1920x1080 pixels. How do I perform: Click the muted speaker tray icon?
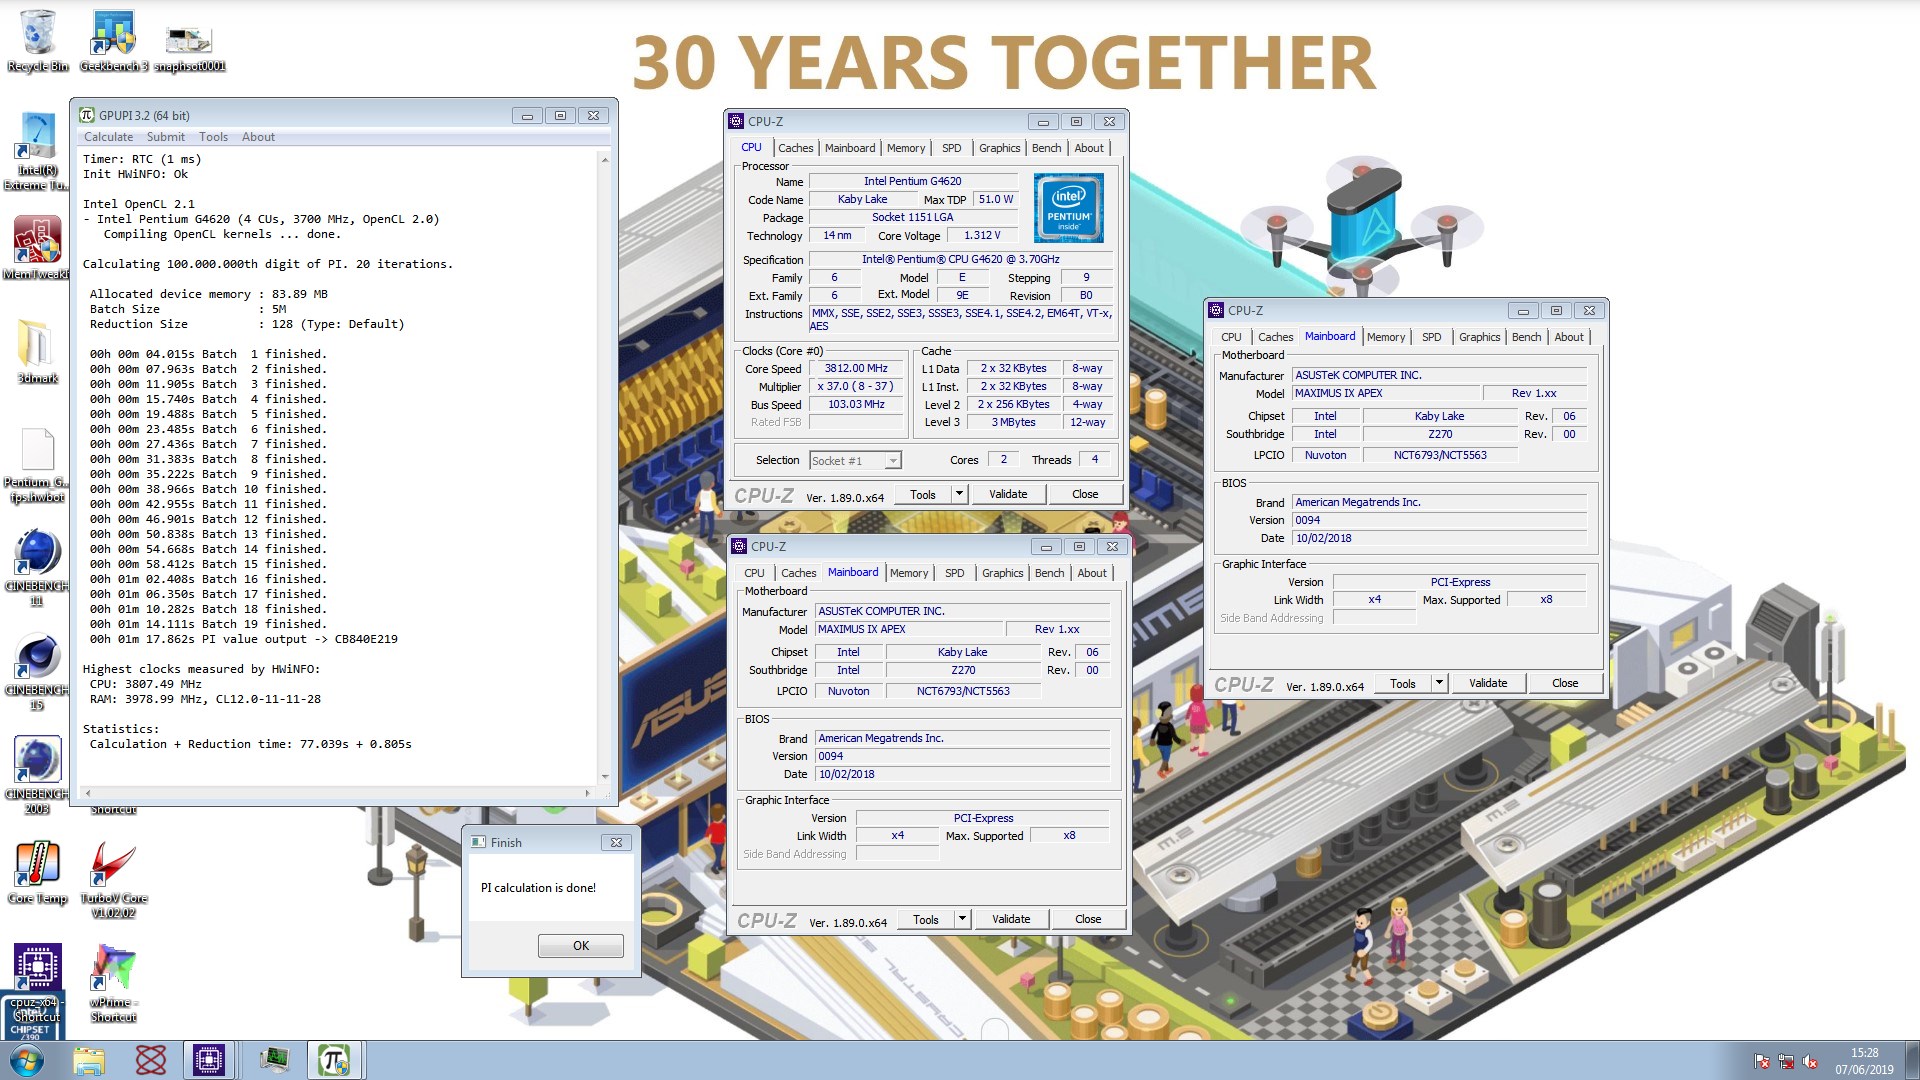(1810, 1062)
